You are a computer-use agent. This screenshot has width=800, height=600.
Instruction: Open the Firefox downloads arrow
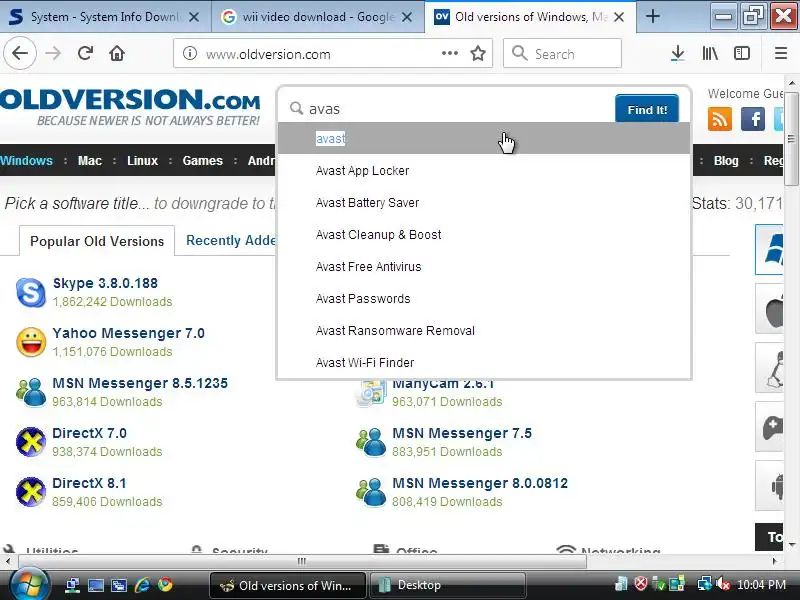(x=678, y=53)
